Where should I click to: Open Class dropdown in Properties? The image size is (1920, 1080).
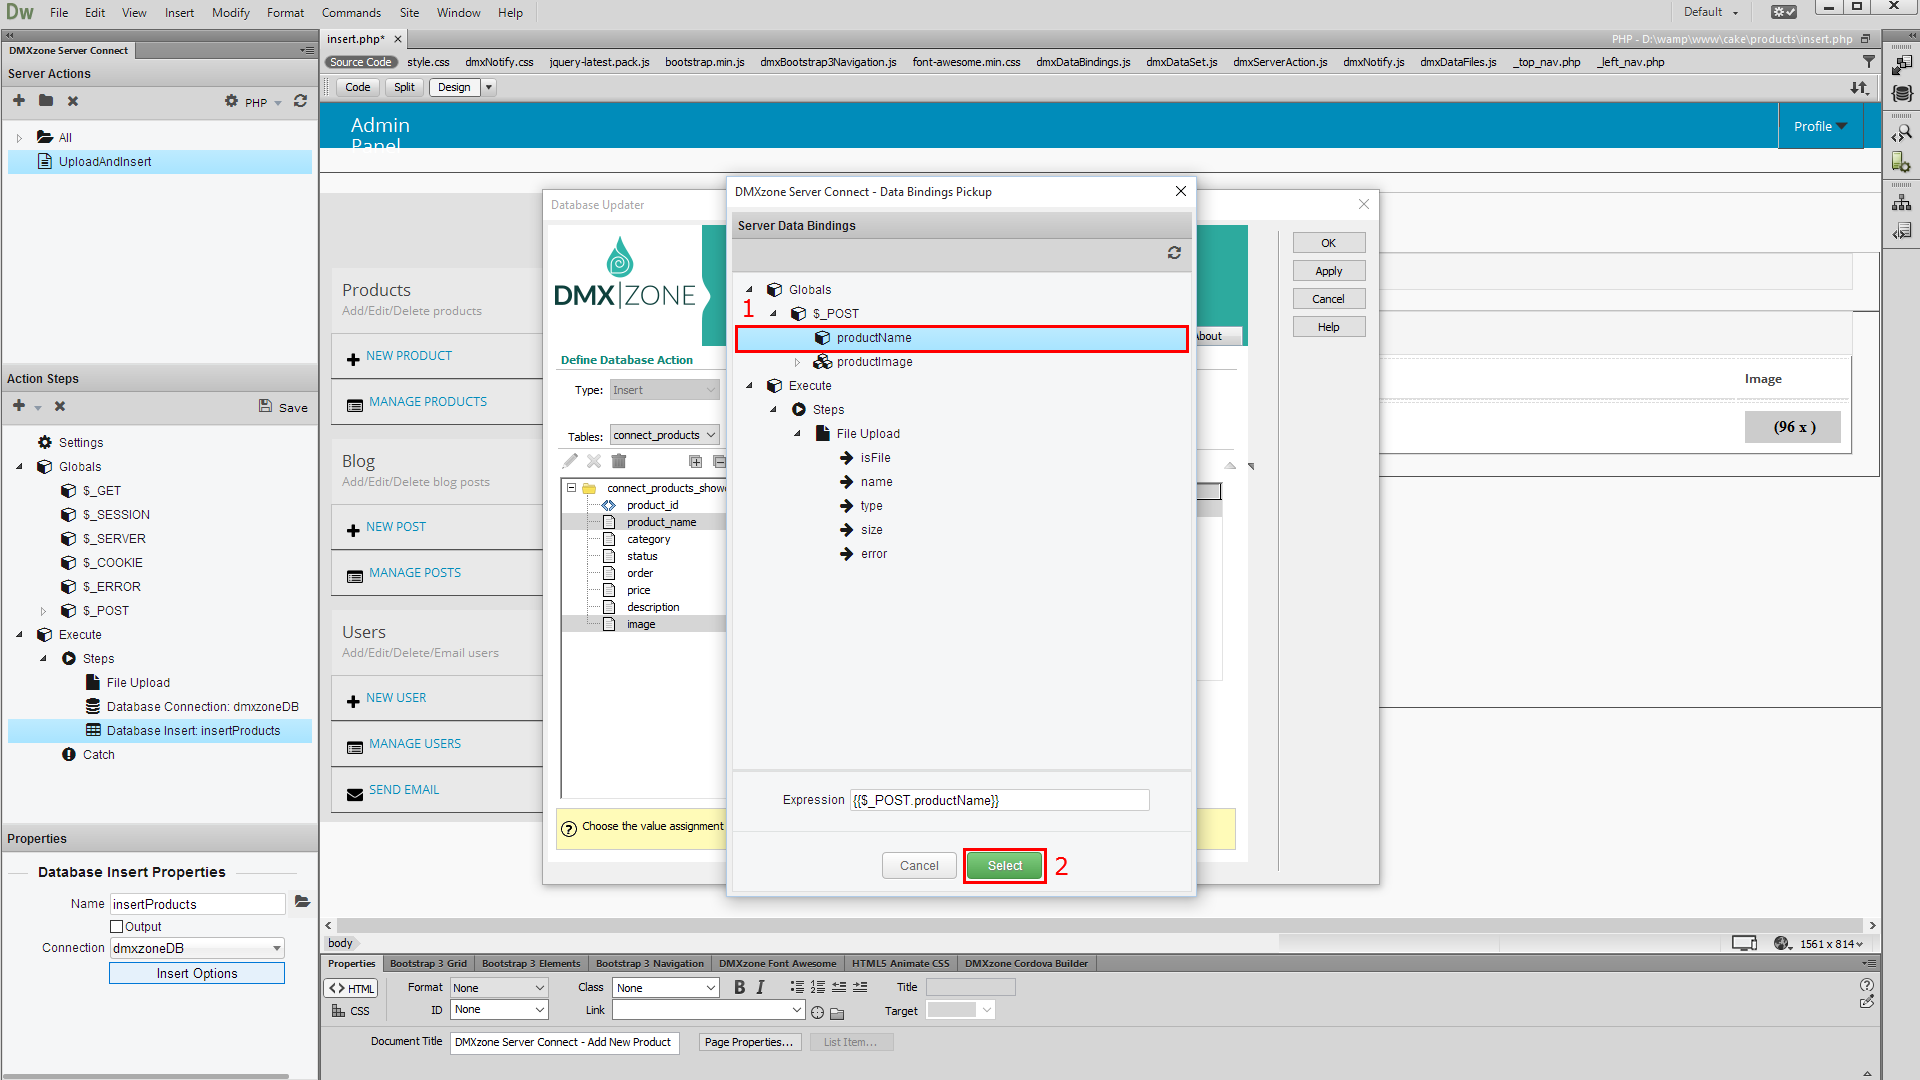(667, 988)
